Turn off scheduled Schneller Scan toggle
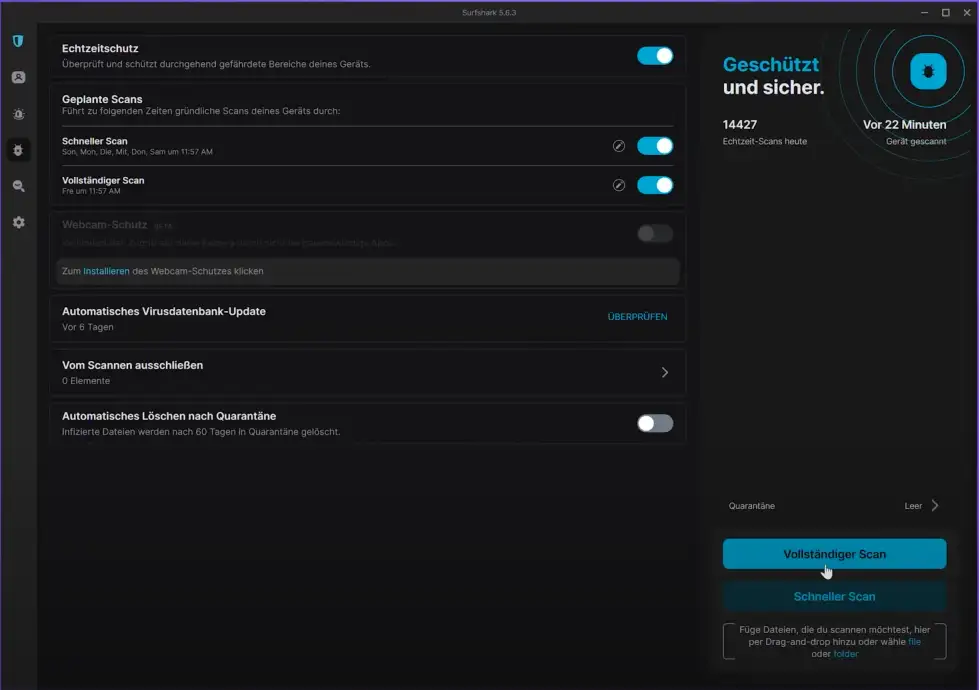 pyautogui.click(x=655, y=146)
